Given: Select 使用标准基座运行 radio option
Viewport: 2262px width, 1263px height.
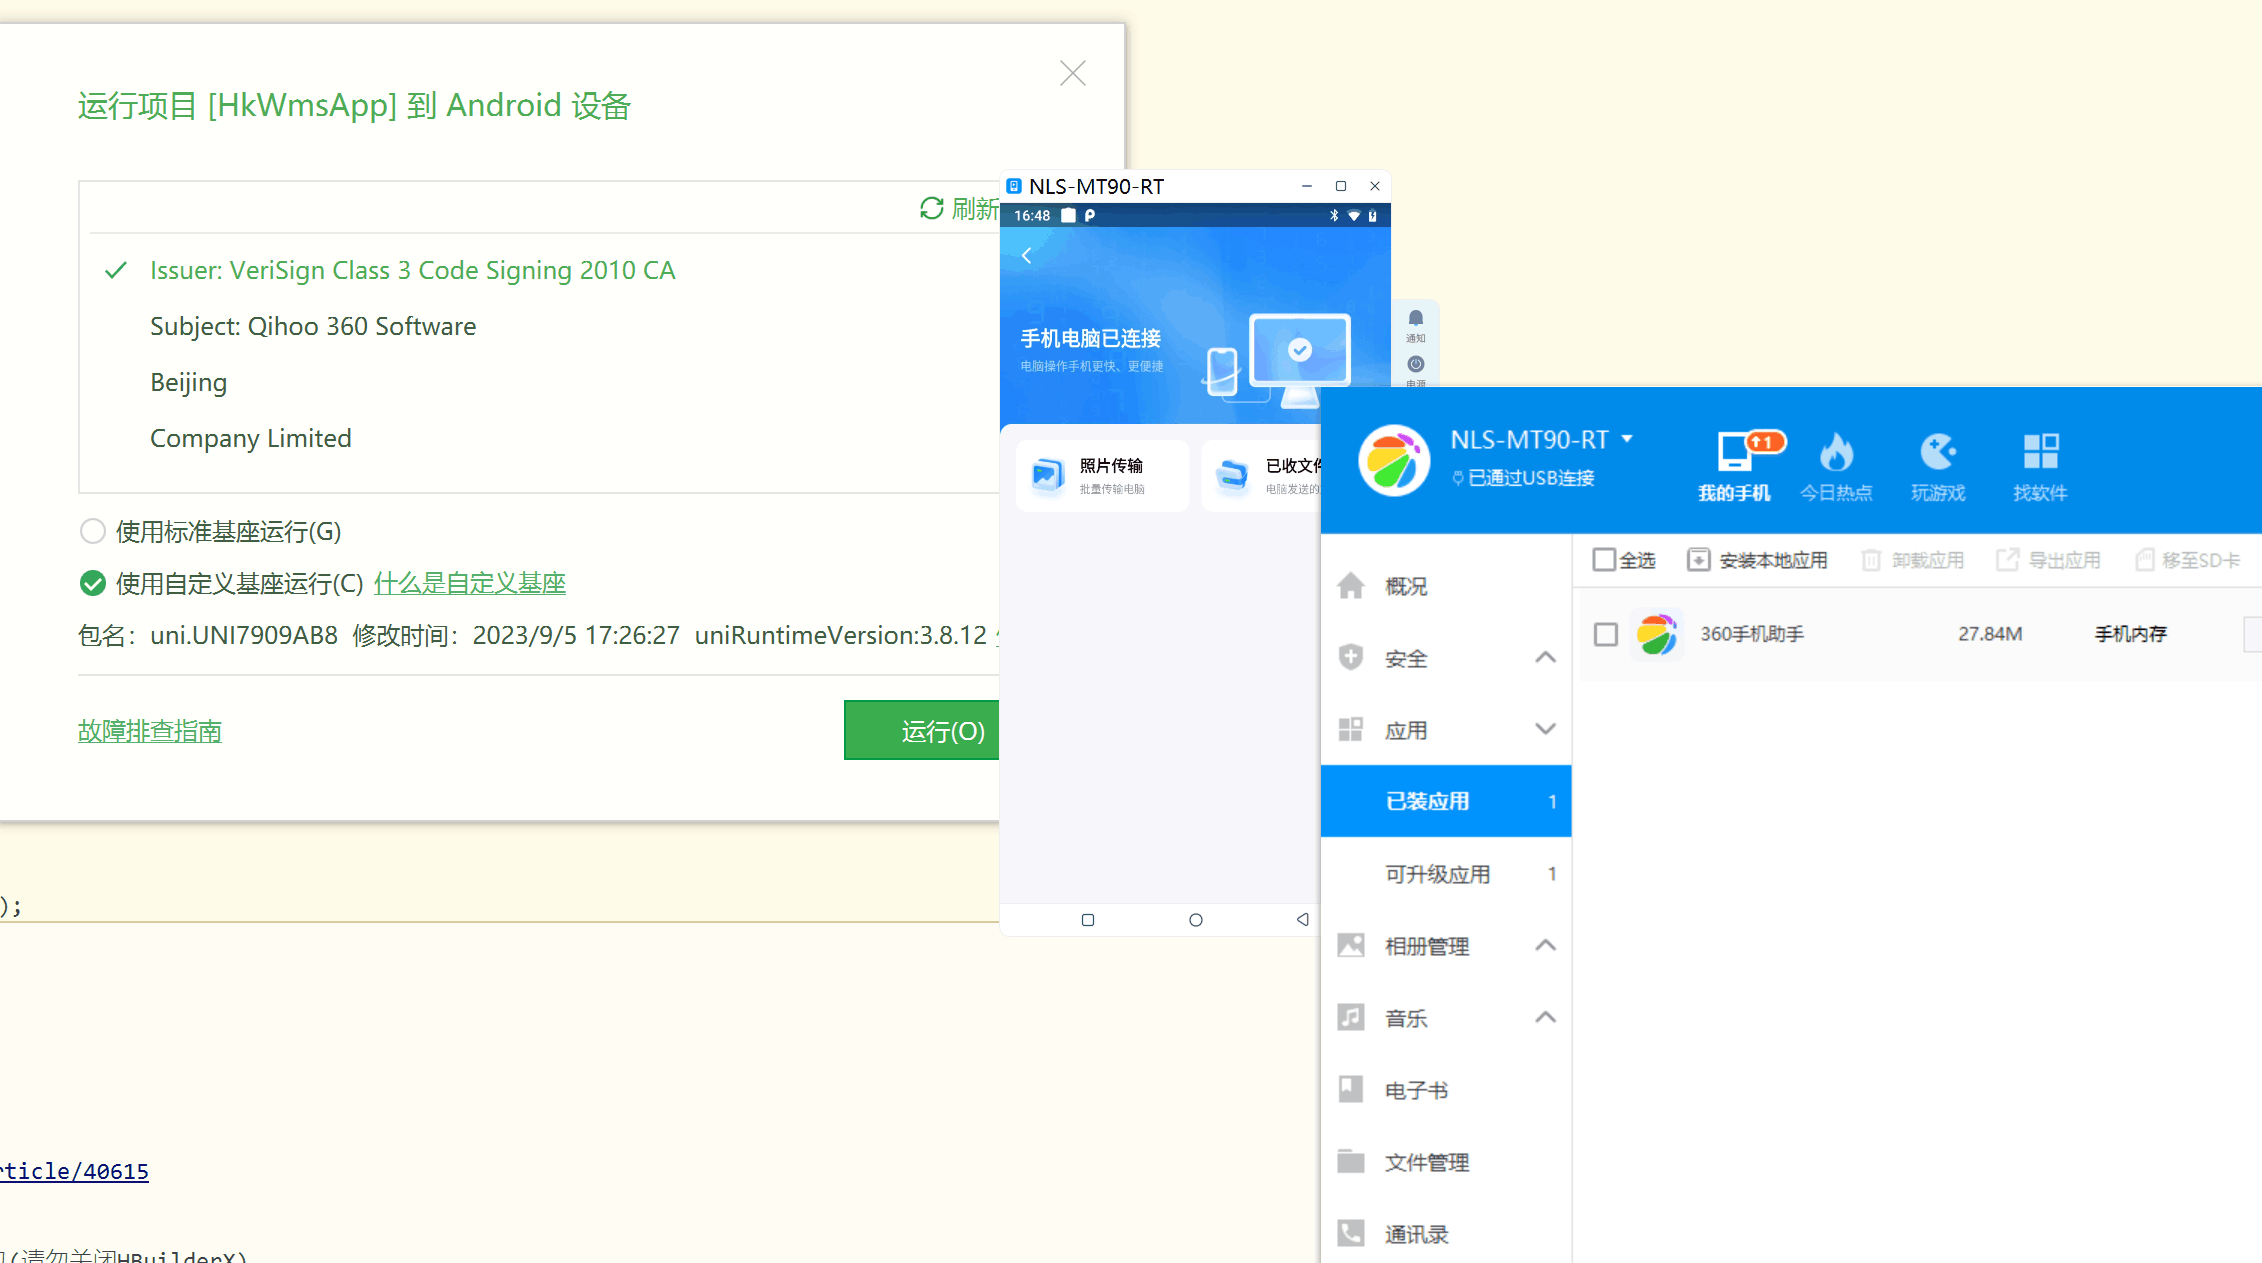Looking at the screenshot, I should point(93,531).
